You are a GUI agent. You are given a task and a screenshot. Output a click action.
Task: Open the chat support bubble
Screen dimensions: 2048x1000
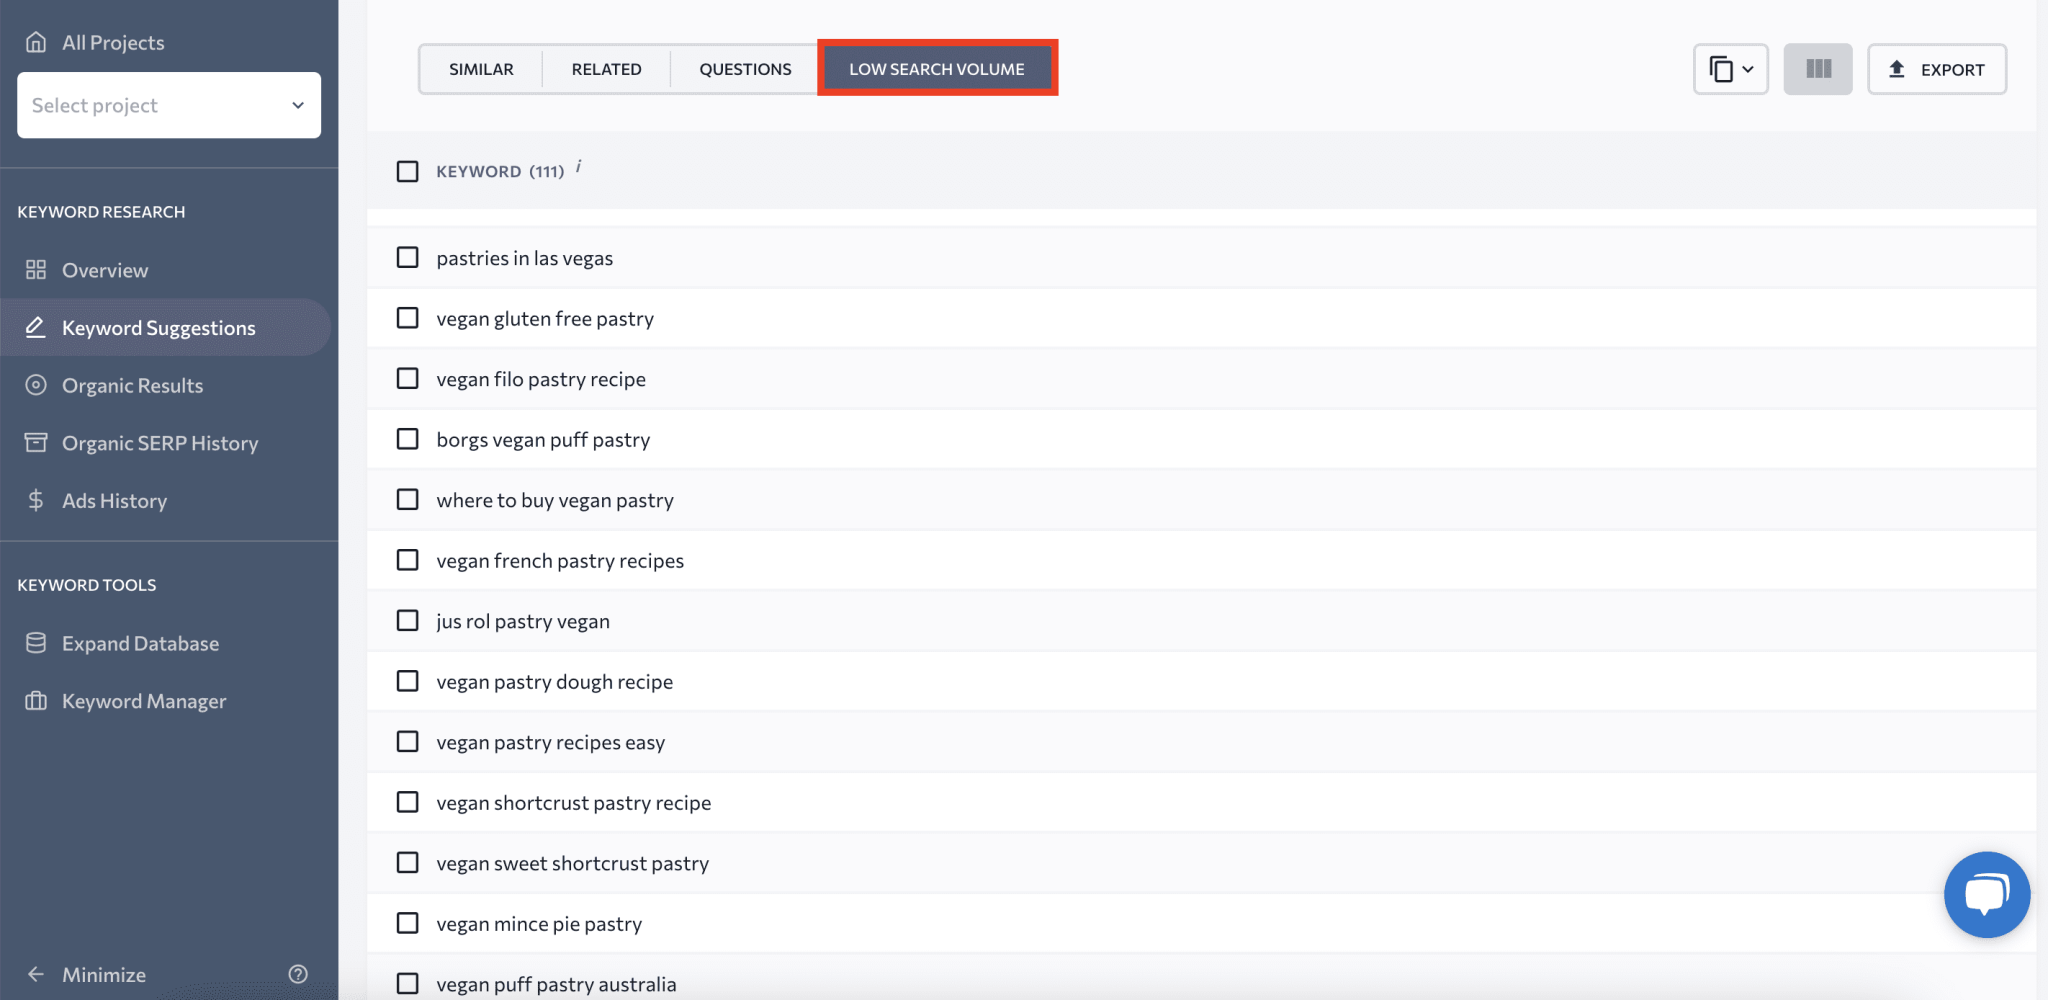(x=1986, y=894)
